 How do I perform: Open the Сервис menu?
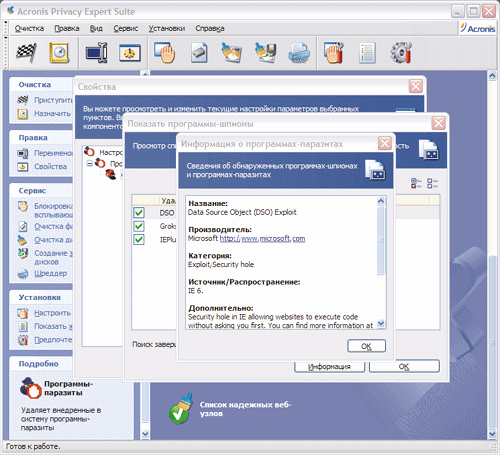tap(126, 29)
